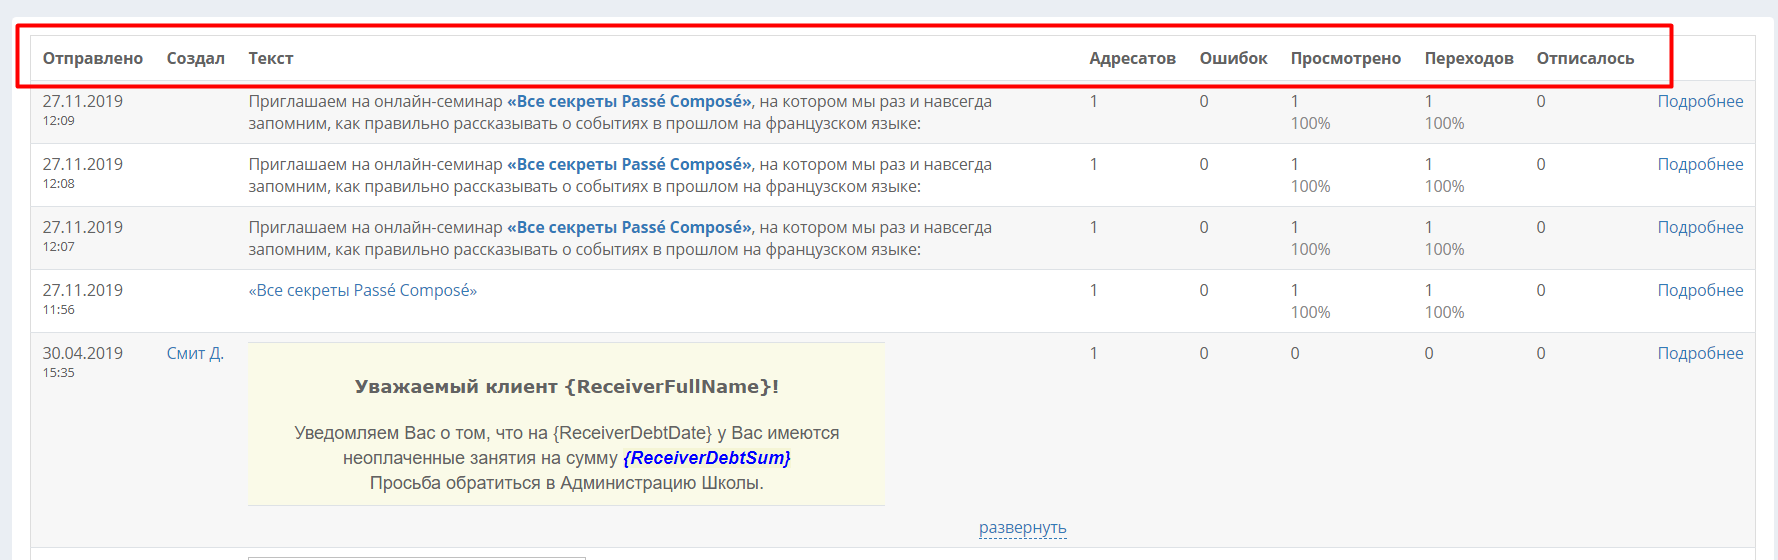Screen dimensions: 1778x560
Task: Click the {ReceiverDebtSum} link in the email preview
Action: (x=707, y=458)
